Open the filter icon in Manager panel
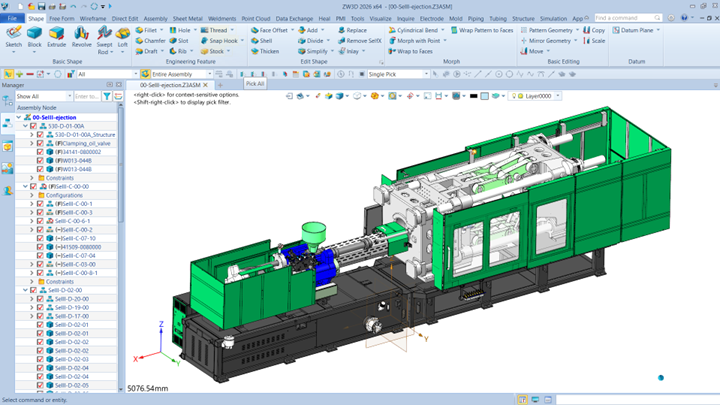 (109, 97)
